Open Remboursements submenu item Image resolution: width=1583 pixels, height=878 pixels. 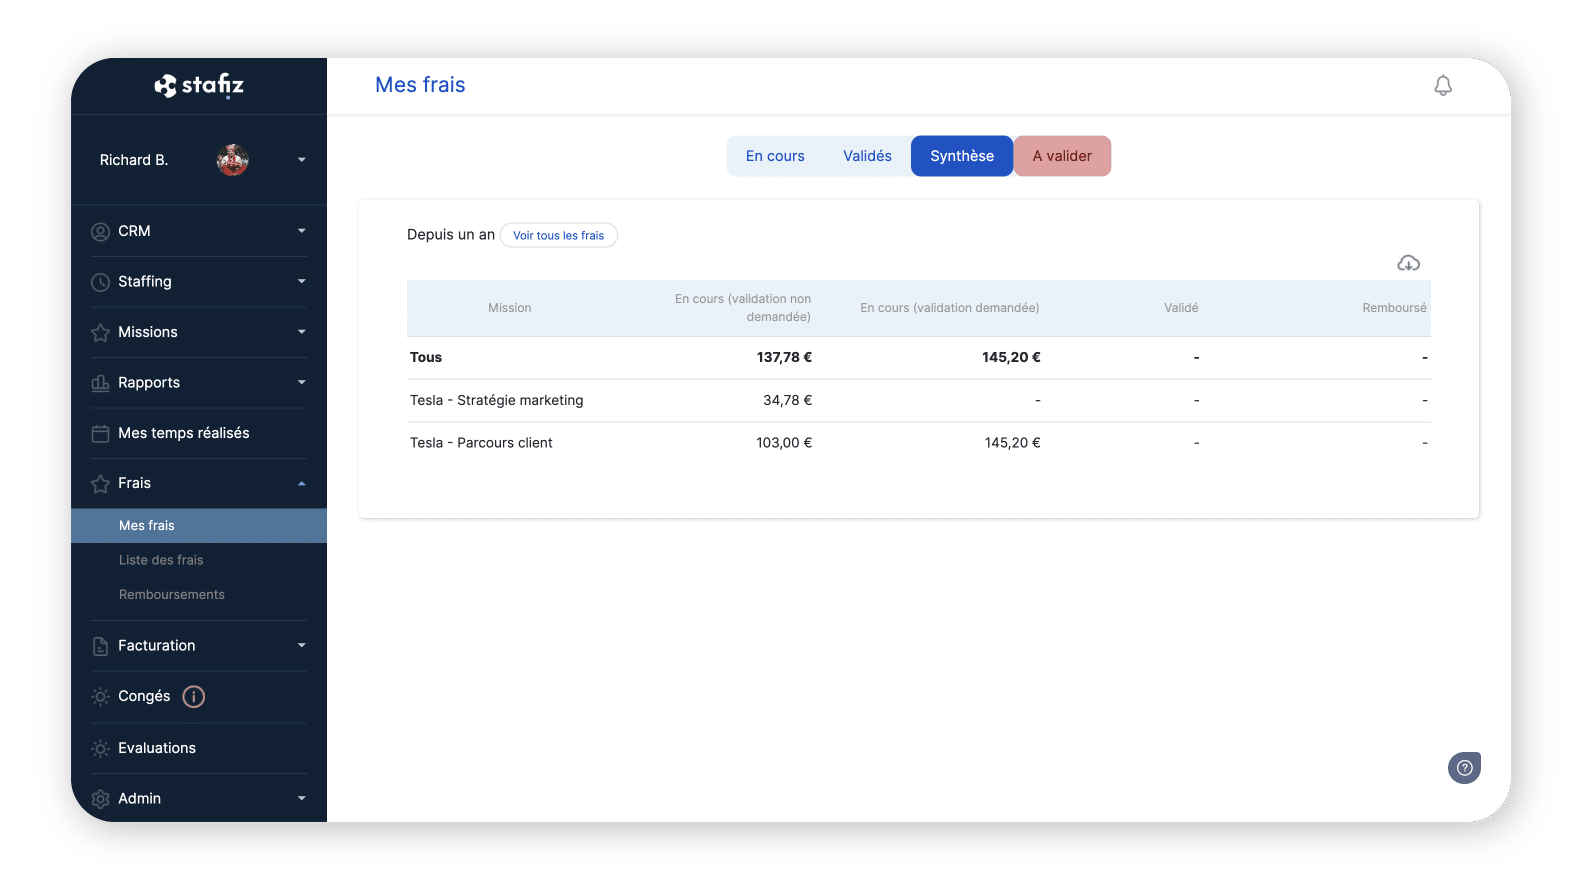[x=172, y=595]
